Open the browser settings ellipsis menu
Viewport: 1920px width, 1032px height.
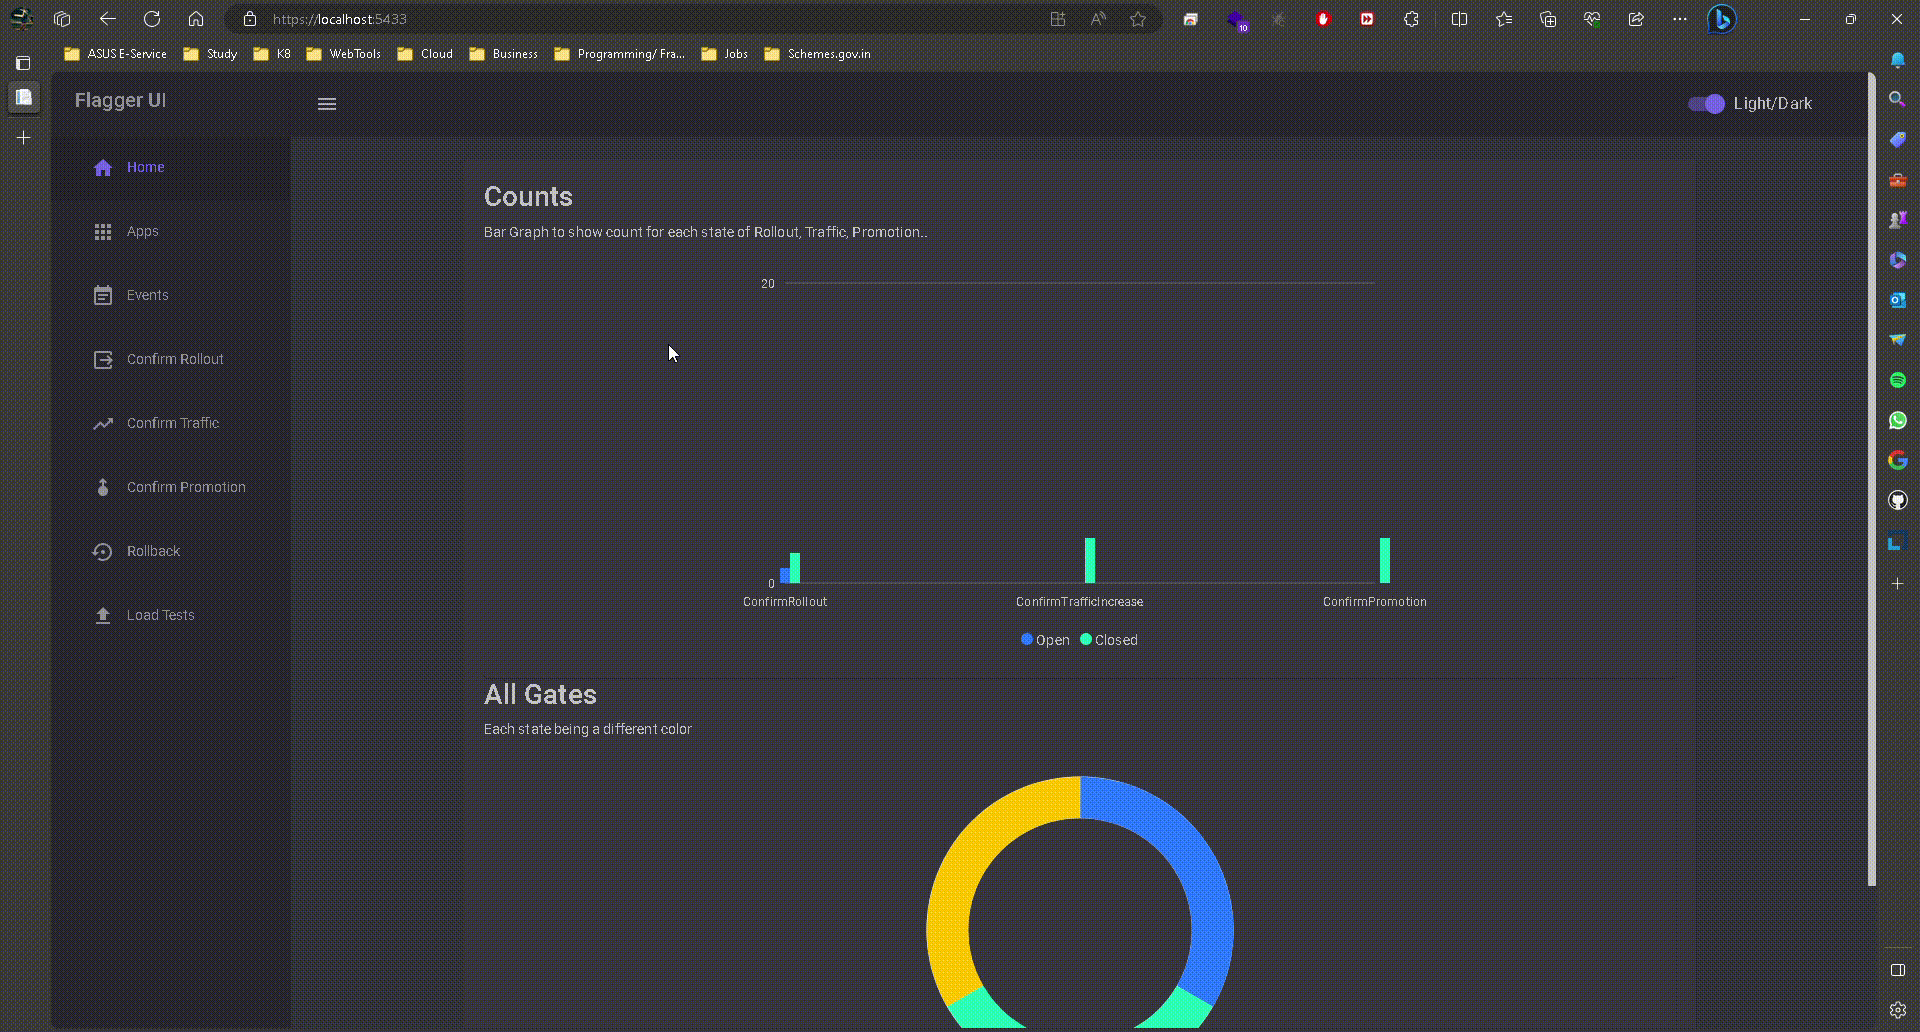(x=1679, y=18)
